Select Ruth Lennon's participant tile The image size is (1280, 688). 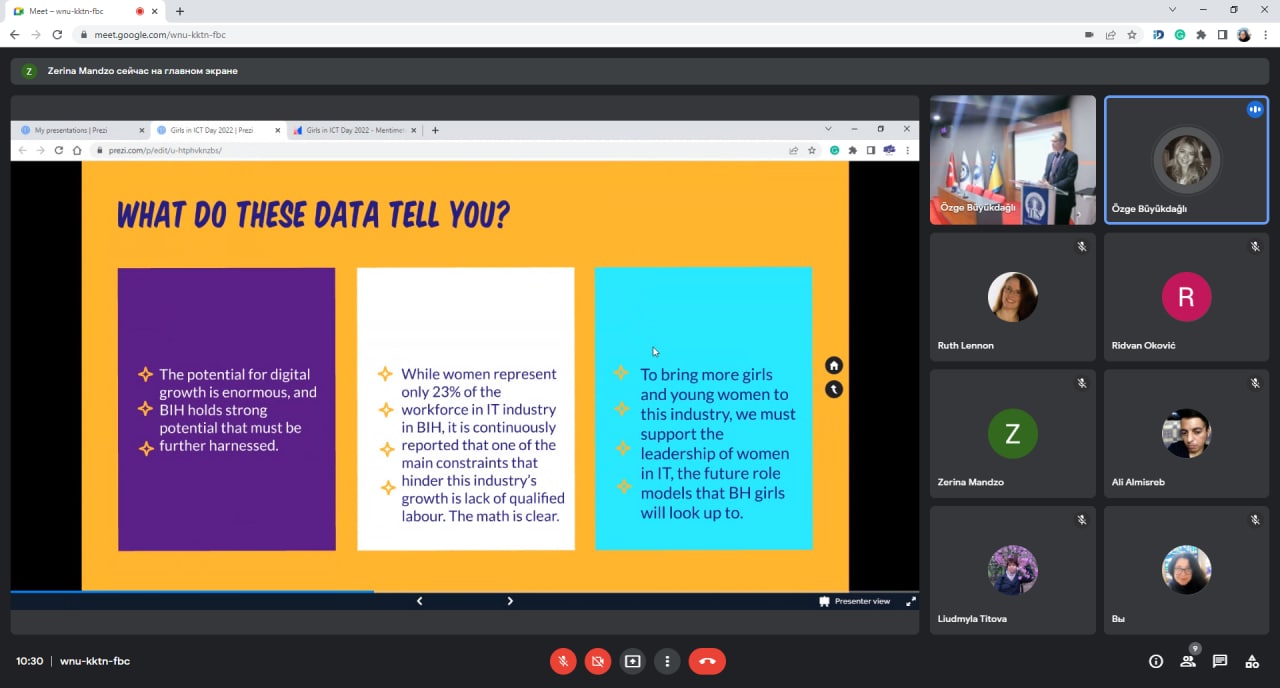click(x=1012, y=297)
